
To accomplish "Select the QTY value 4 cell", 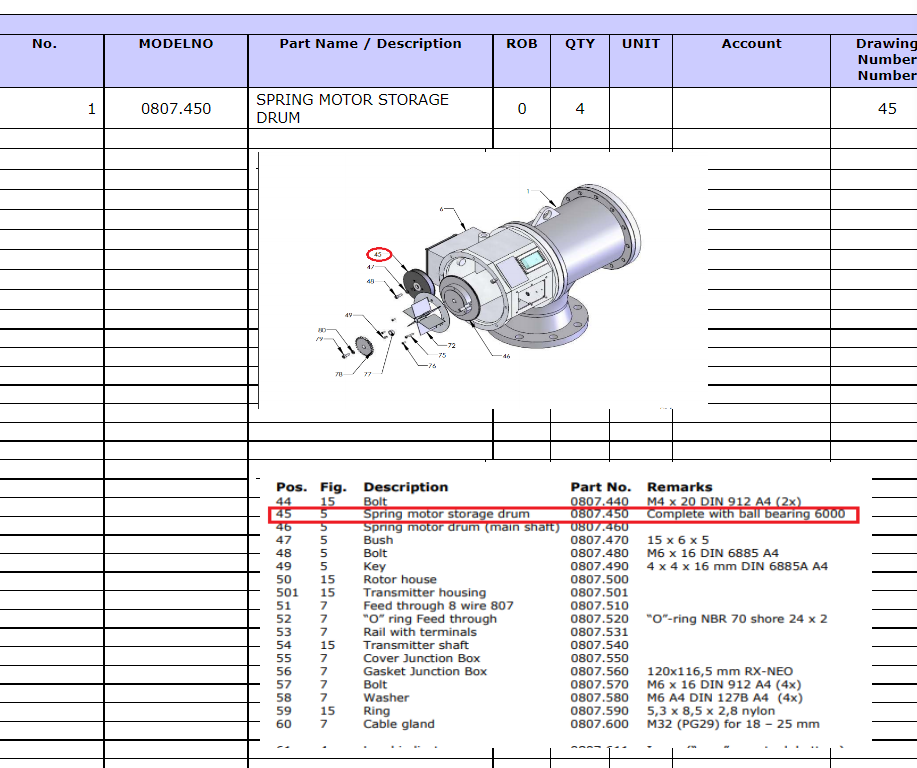I will click(x=579, y=108).
